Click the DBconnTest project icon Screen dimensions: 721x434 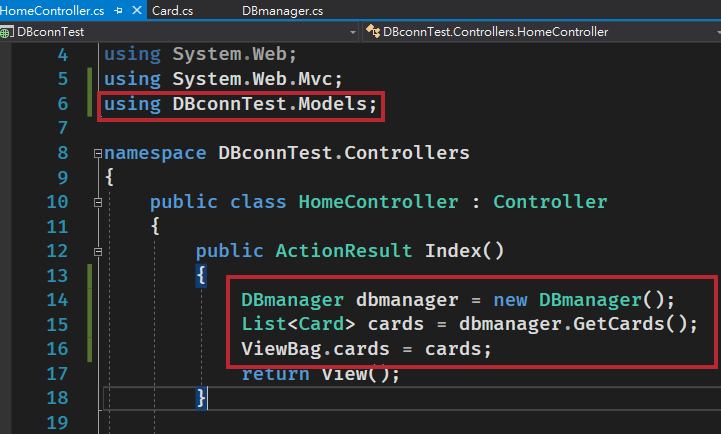point(7,32)
